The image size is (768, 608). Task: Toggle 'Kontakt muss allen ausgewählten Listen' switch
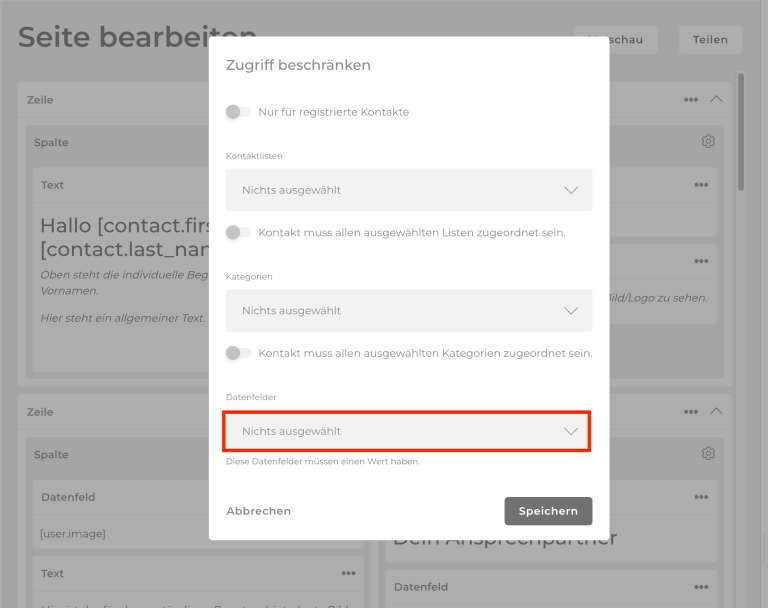click(x=238, y=233)
